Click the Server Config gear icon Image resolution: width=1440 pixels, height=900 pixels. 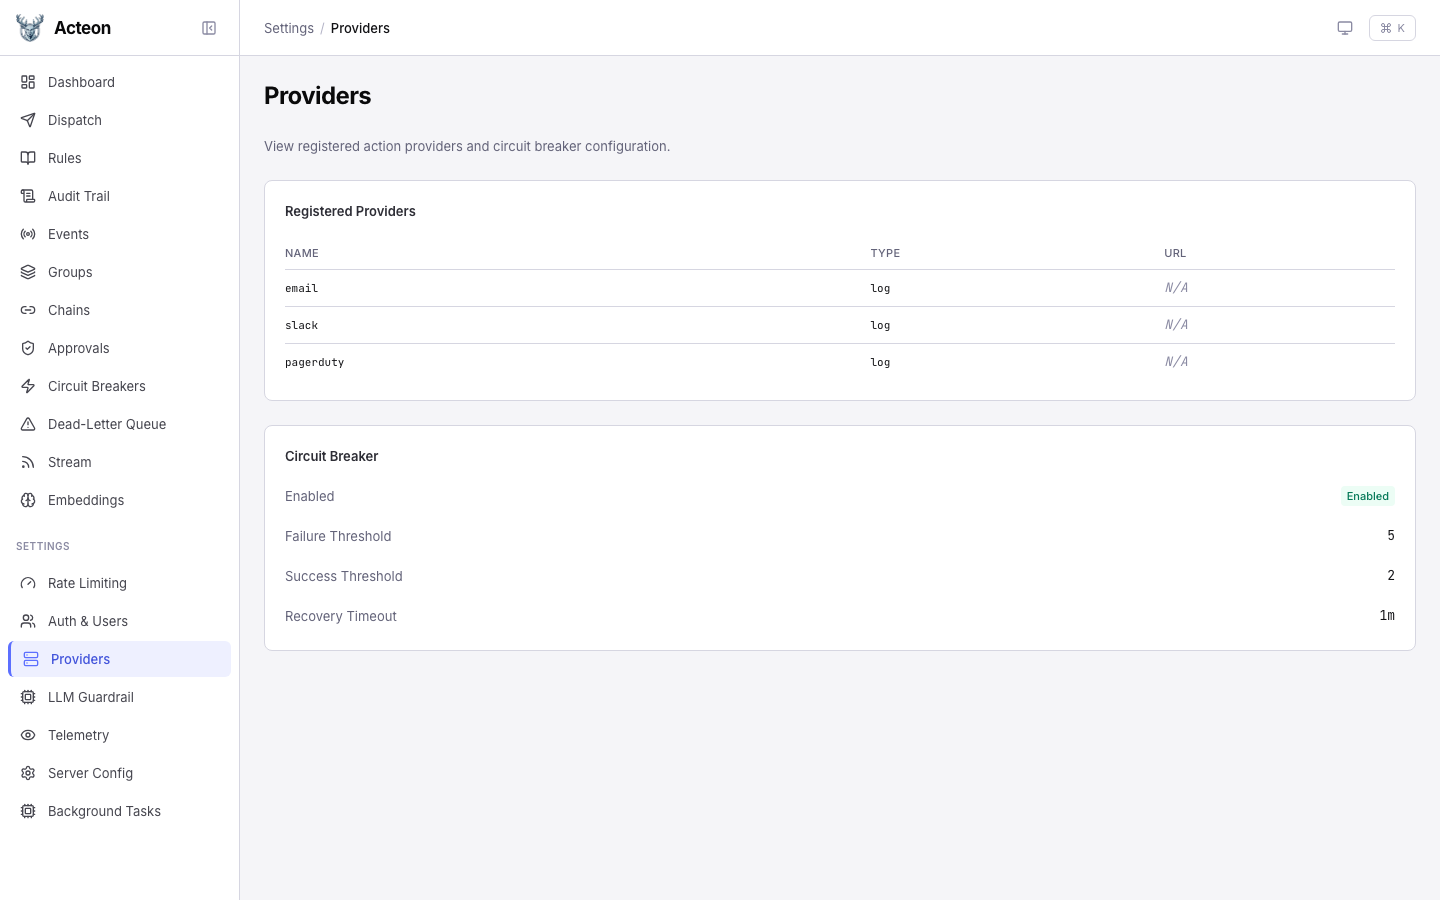28,773
